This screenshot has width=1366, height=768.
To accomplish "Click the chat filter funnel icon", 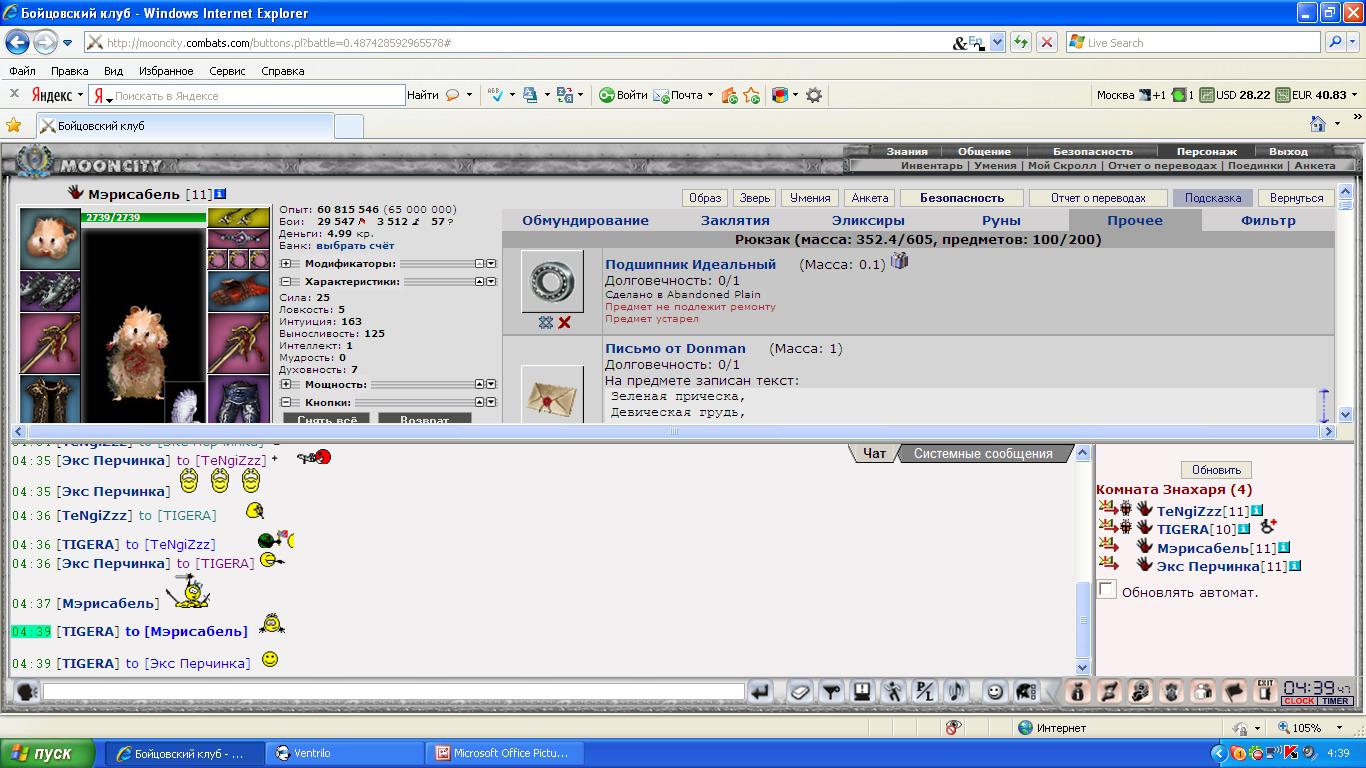I will pos(831,691).
